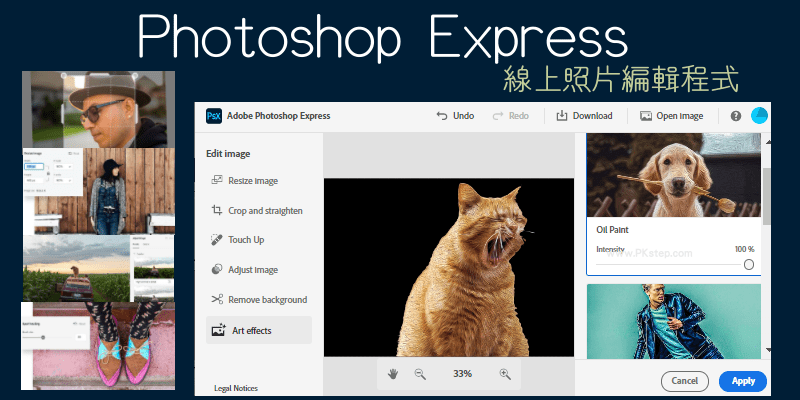Click the zoom in magnifier
The height and width of the screenshot is (400, 800).
click(505, 374)
